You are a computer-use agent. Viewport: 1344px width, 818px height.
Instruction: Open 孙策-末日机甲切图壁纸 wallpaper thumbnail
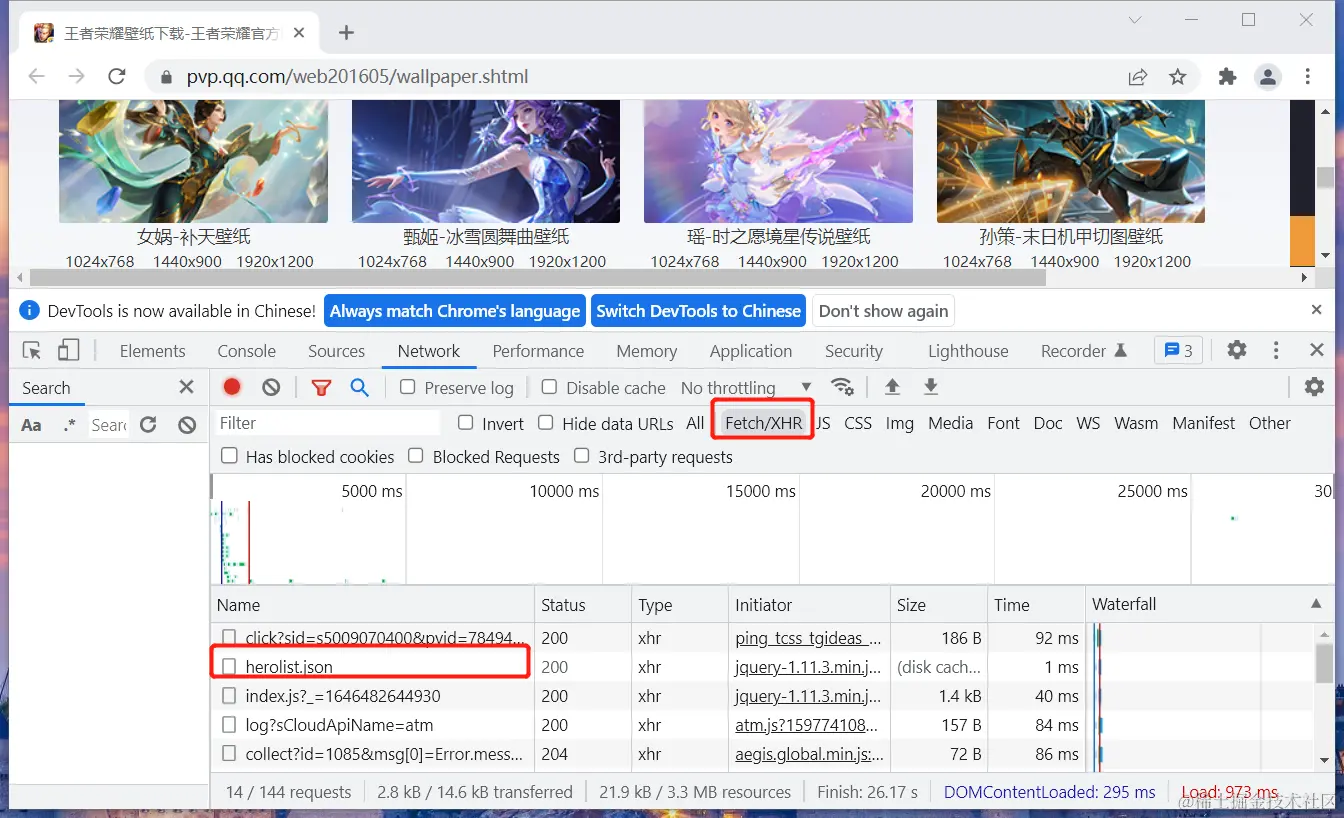pyautogui.click(x=1070, y=161)
